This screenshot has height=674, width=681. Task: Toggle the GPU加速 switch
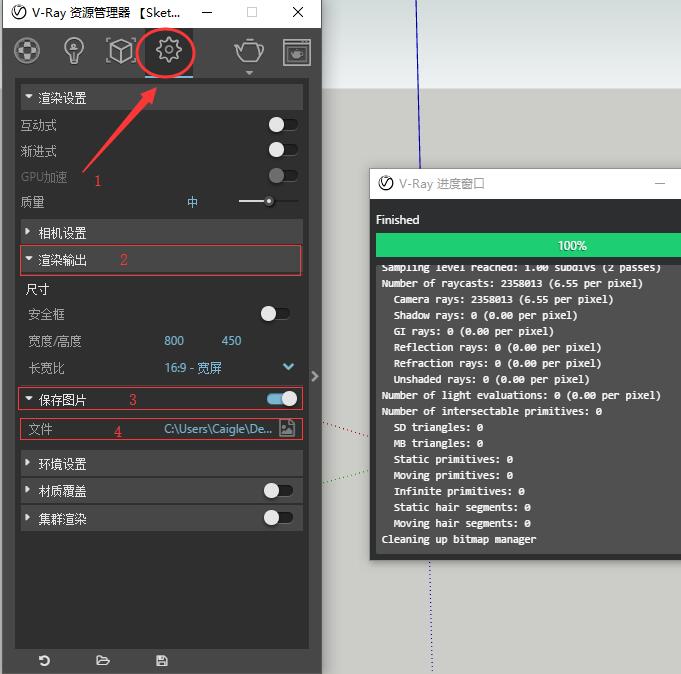pyautogui.click(x=283, y=176)
